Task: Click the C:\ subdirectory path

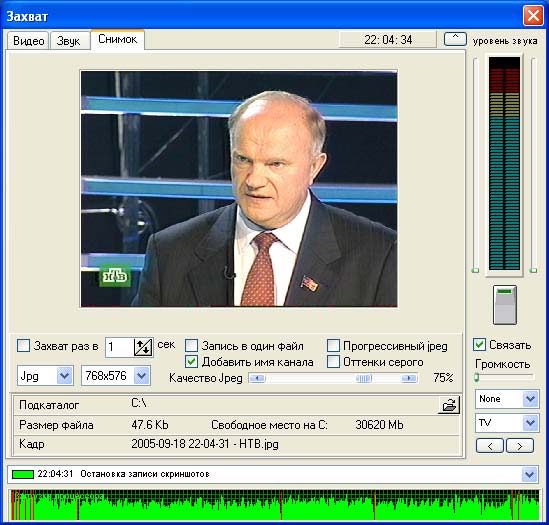Action: [139, 403]
